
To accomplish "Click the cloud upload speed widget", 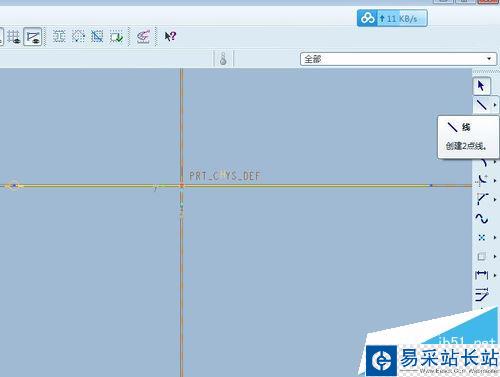I will click(x=392, y=18).
